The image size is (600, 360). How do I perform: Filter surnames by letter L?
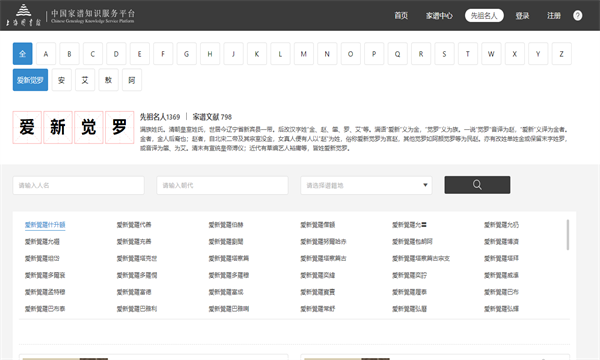(x=280, y=54)
